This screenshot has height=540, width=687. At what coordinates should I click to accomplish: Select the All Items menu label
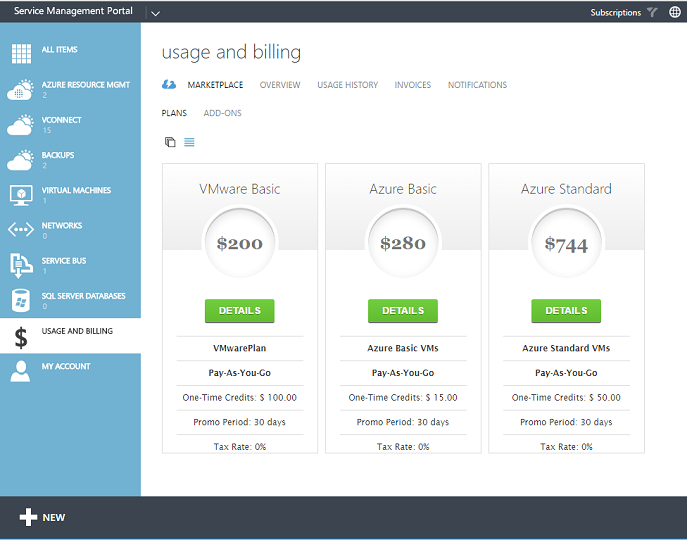coord(60,50)
